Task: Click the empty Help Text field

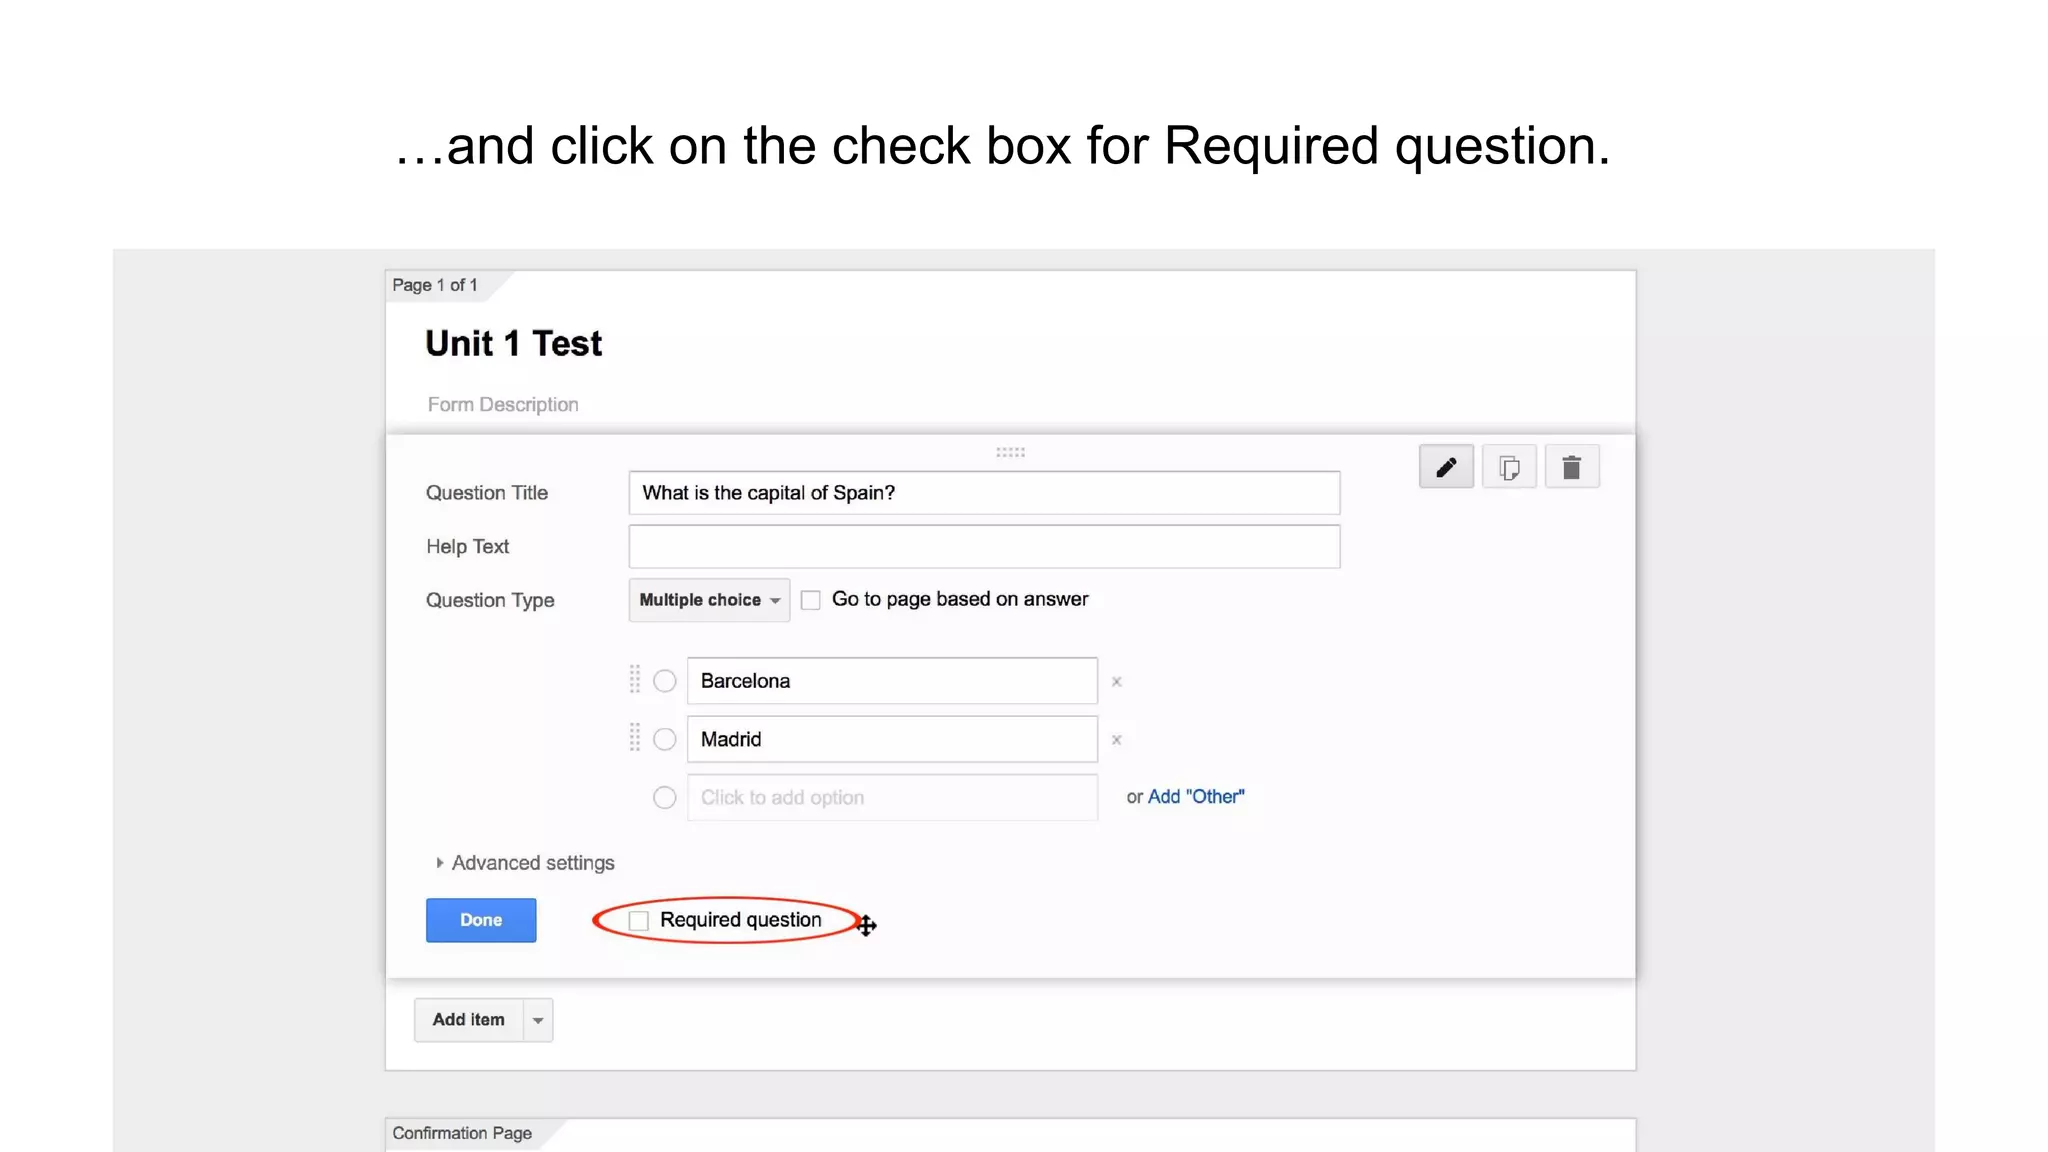Action: (984, 547)
